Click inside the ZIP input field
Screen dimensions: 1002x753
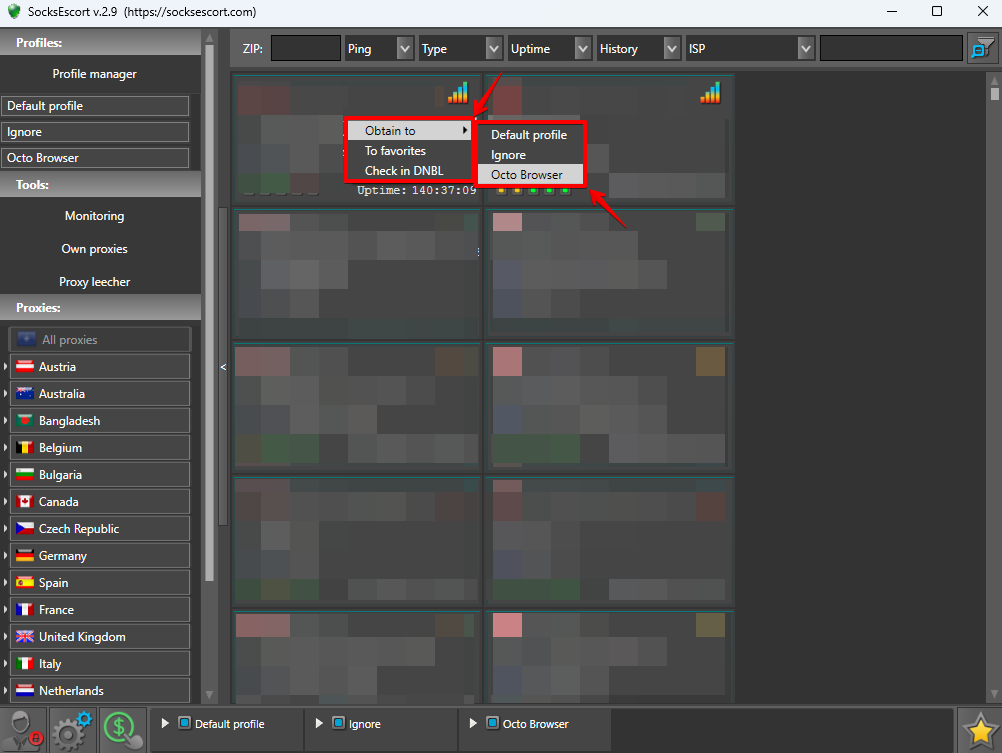point(305,49)
